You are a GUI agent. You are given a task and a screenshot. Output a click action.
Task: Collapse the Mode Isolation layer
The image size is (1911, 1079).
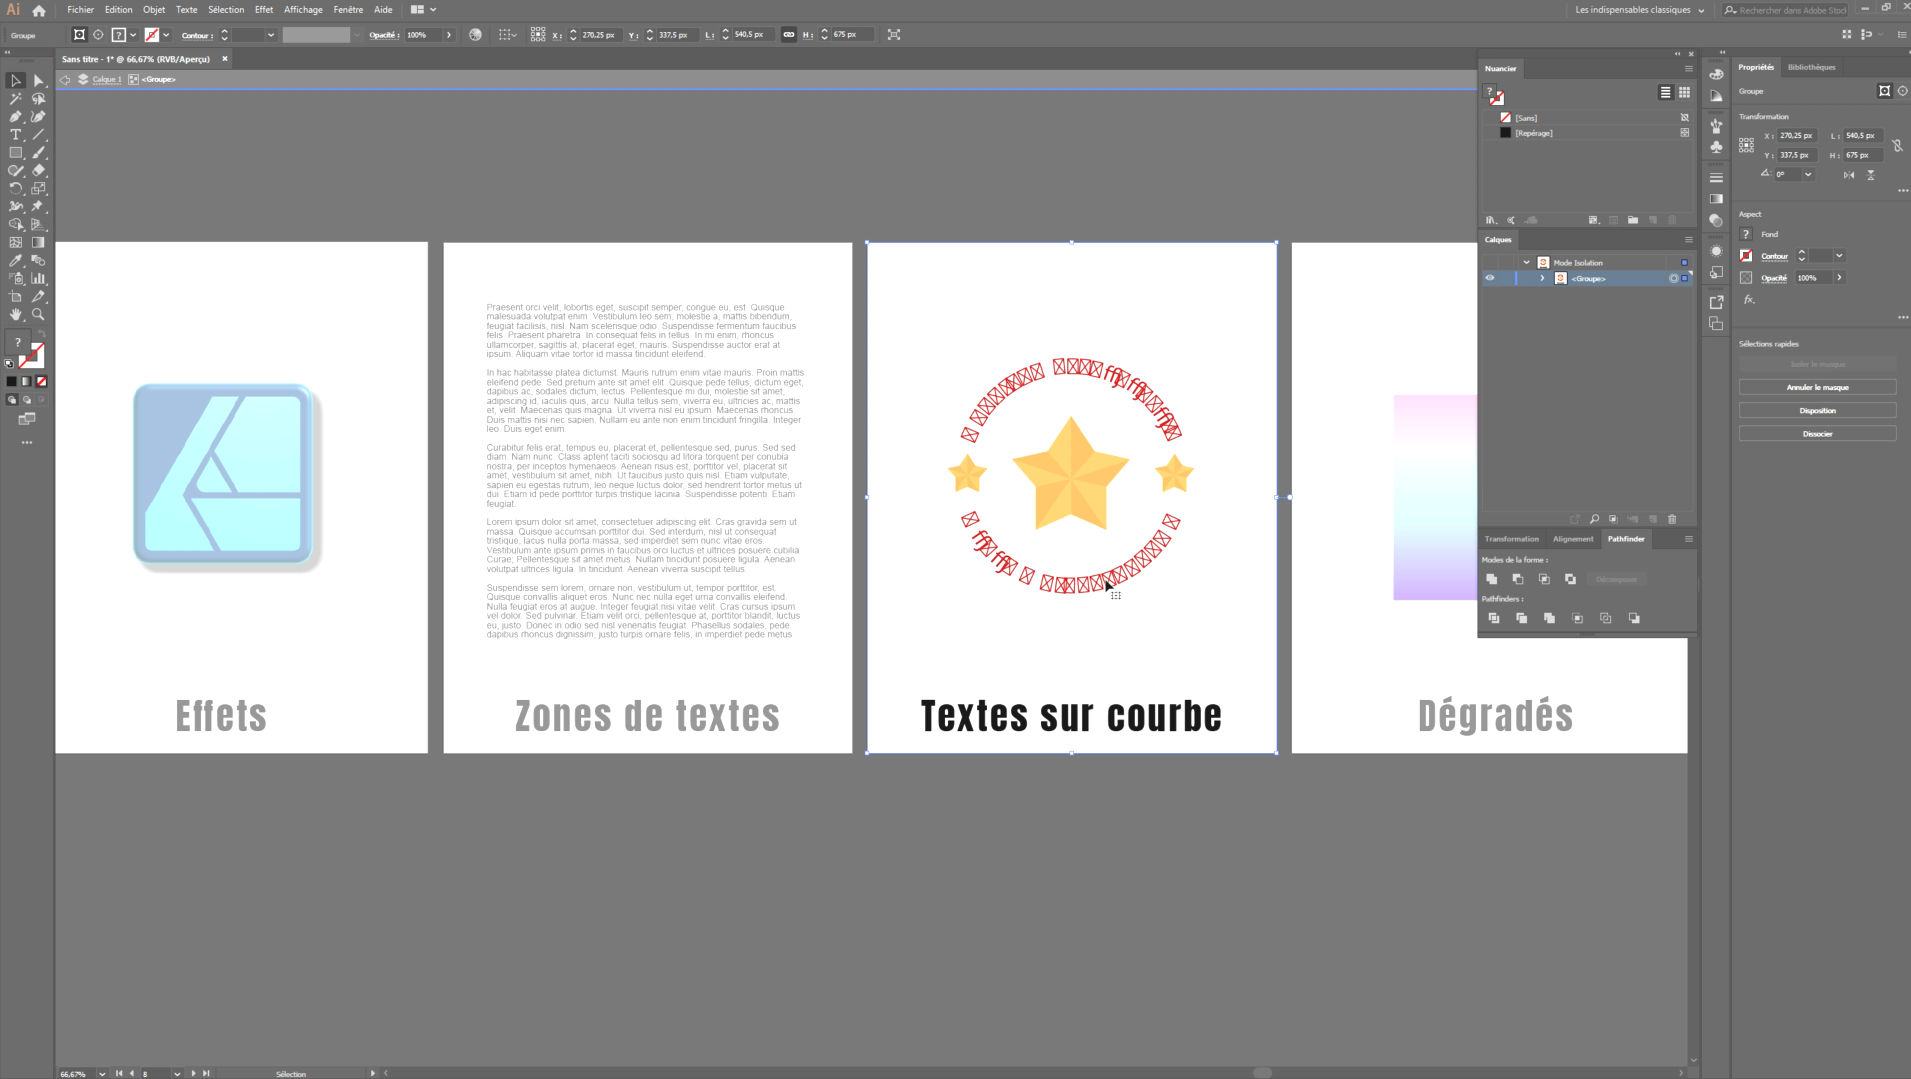click(x=1526, y=262)
